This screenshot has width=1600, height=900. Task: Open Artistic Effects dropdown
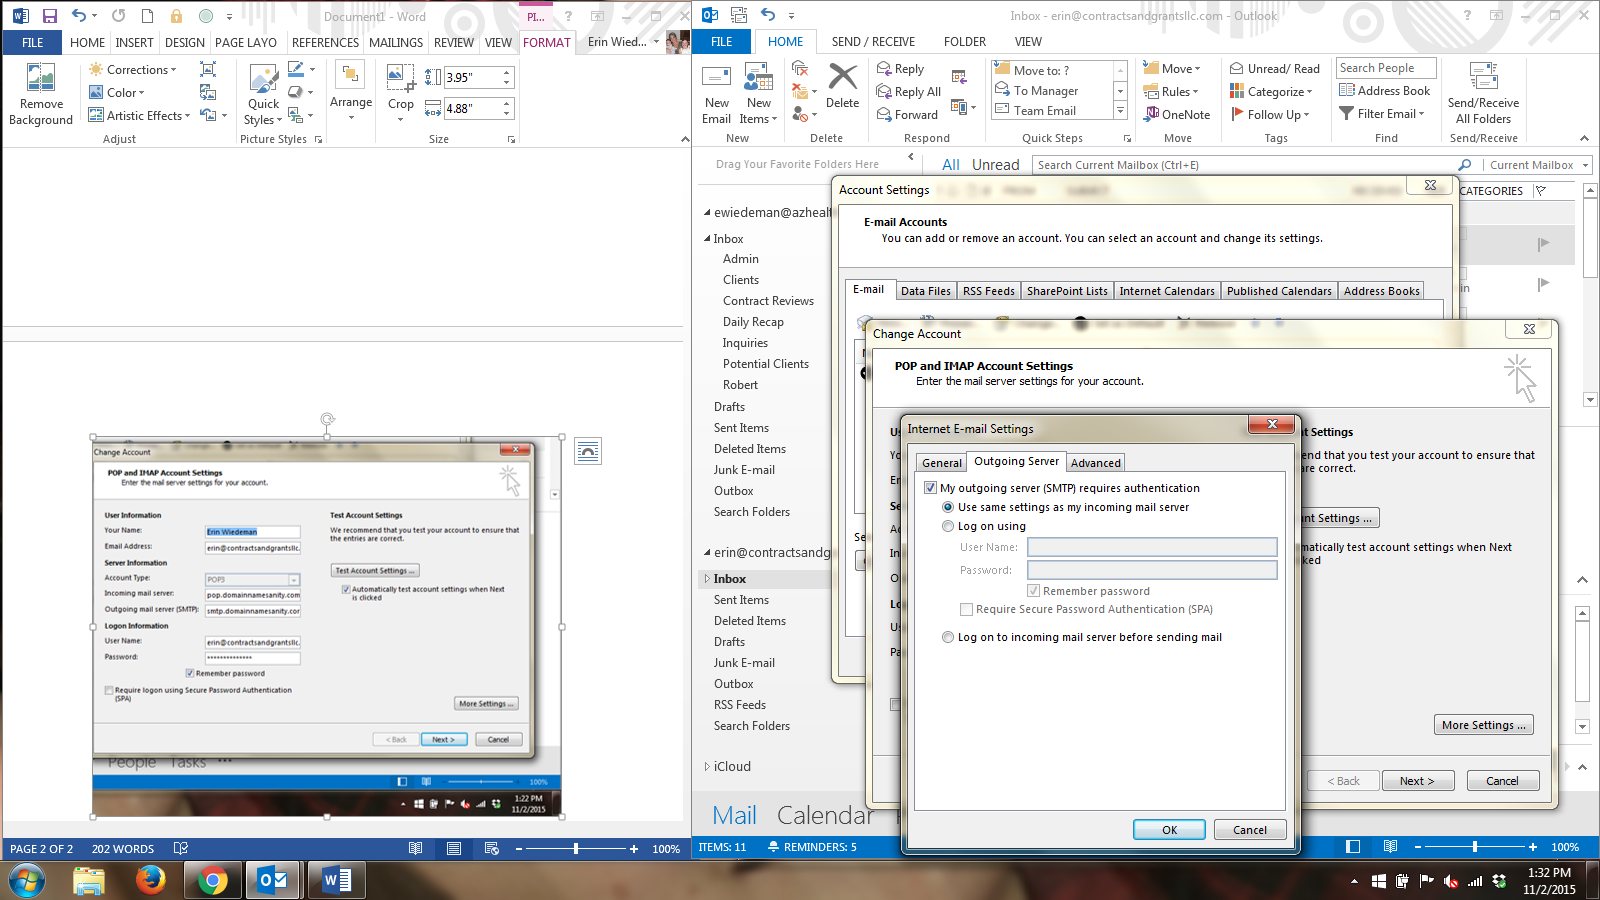[x=140, y=116]
